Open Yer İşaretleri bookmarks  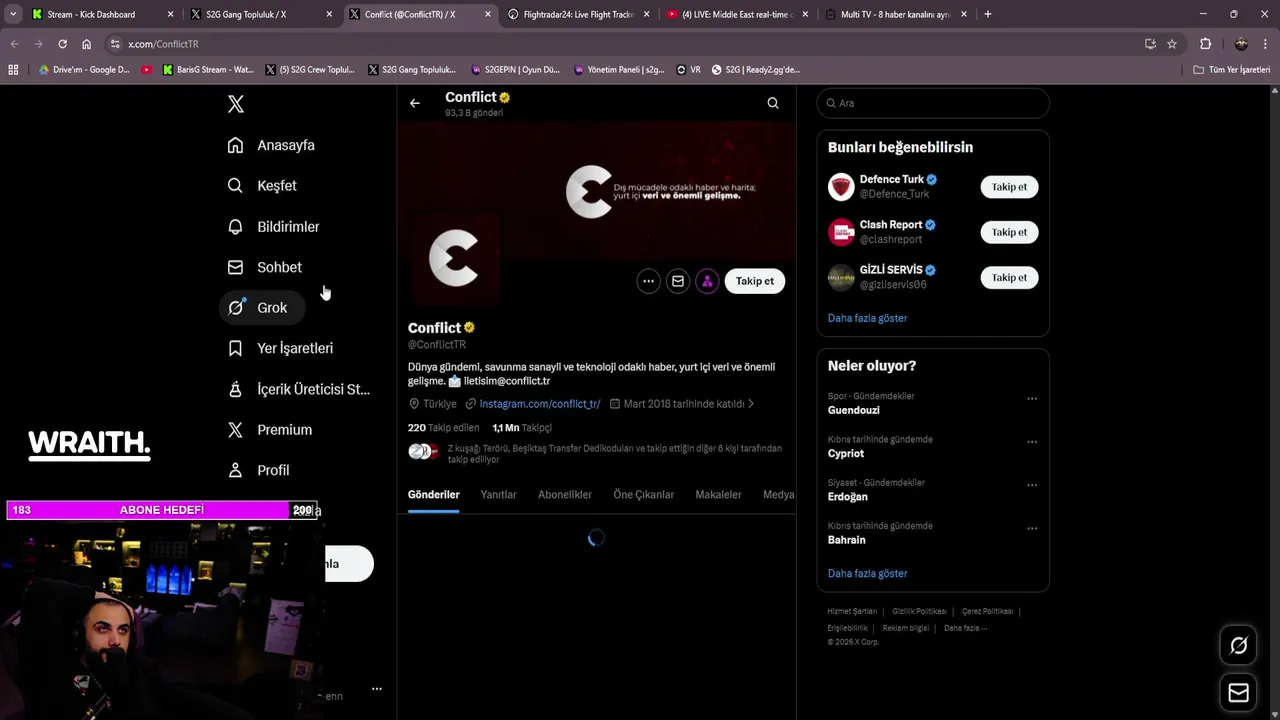(280, 348)
